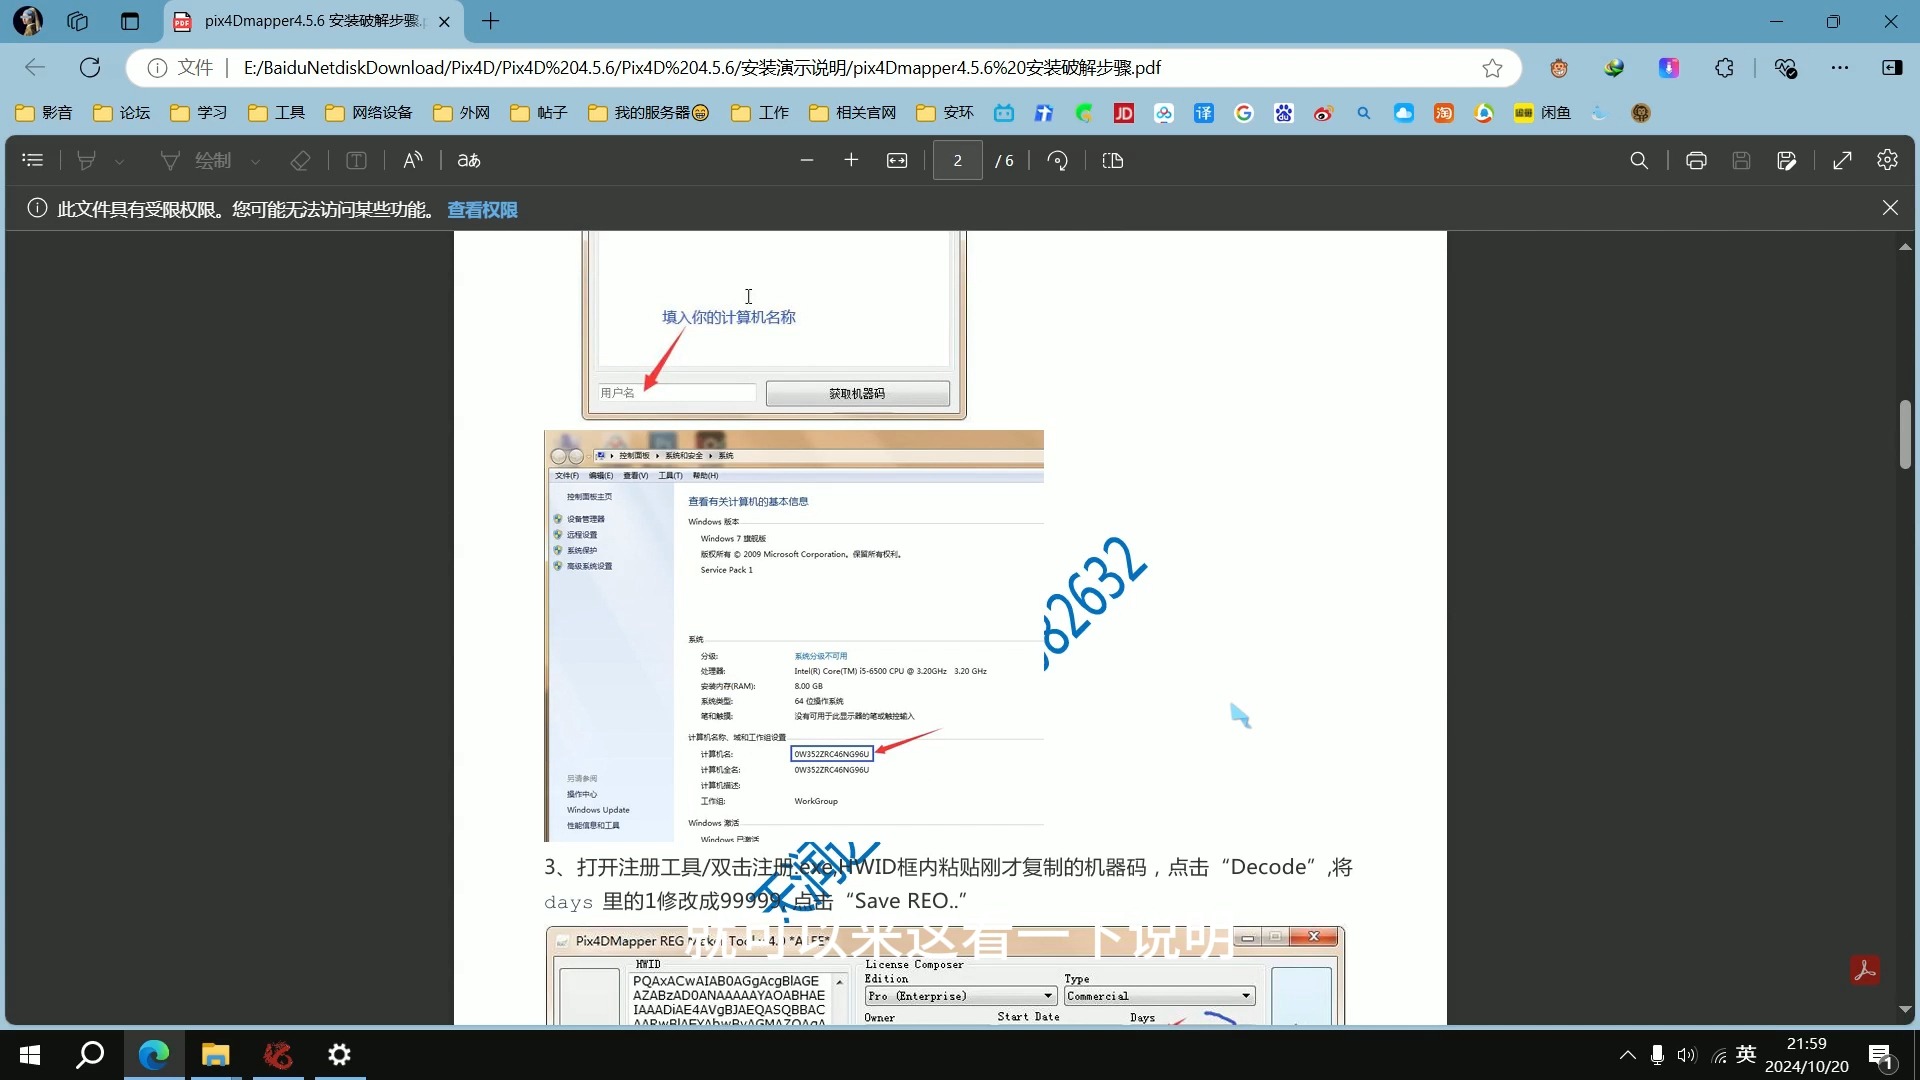Click the 查看权限 link
The width and height of the screenshot is (1920, 1080).
click(482, 209)
